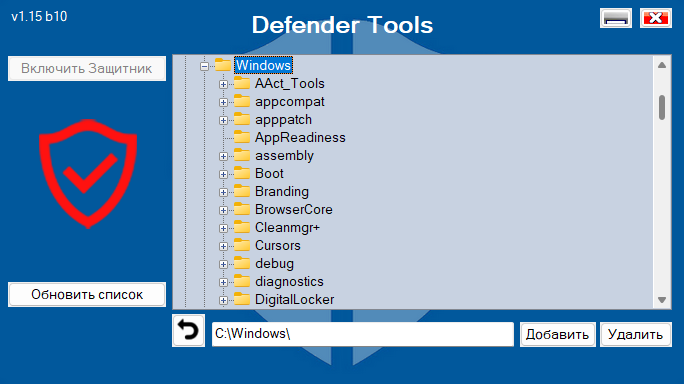Click the diagnostics folder icon
Screen dimensions: 684x384
[x=242, y=281]
